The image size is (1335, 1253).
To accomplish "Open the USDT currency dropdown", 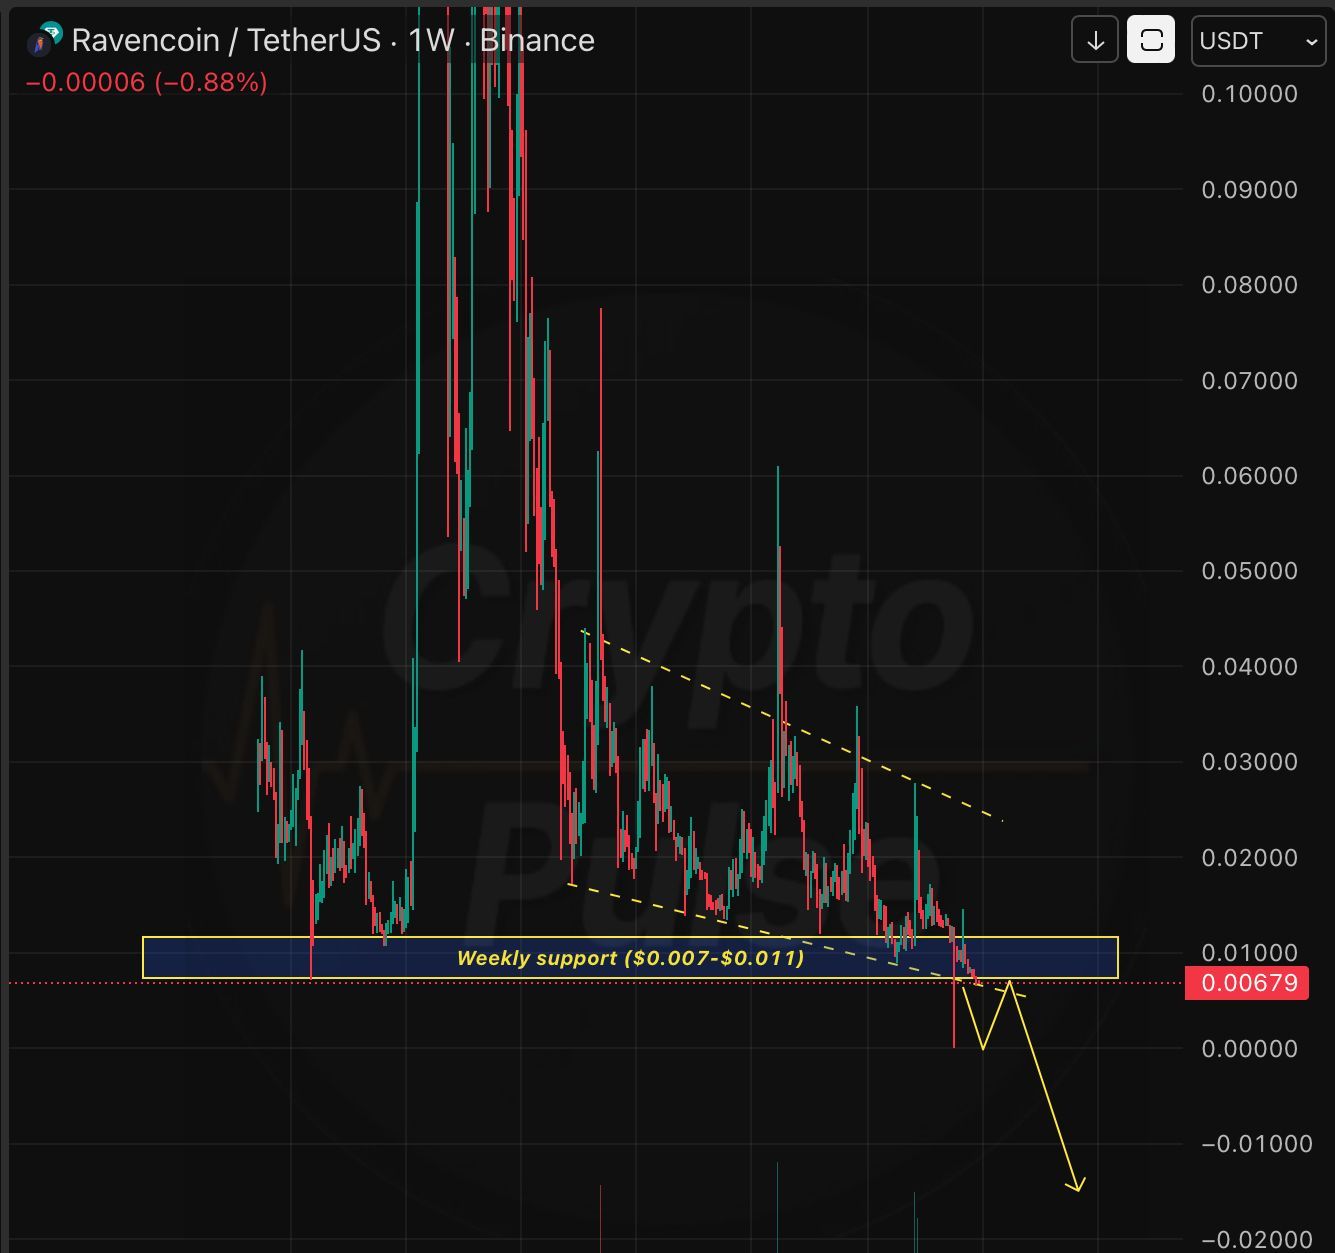I will pyautogui.click(x=1258, y=40).
